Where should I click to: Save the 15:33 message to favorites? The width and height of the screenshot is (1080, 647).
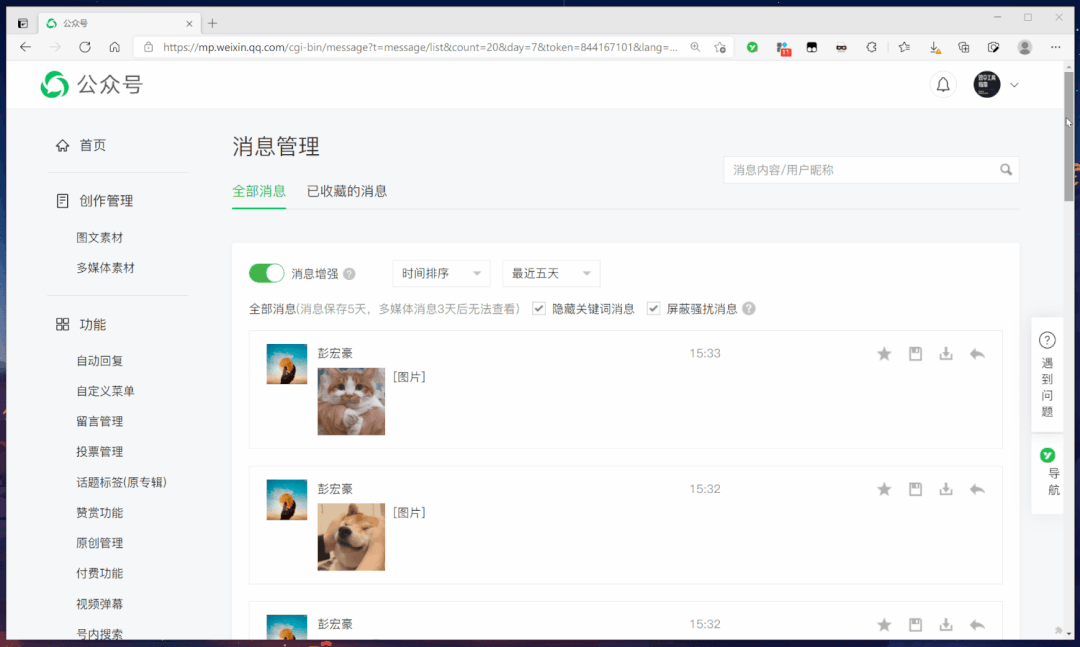click(915, 353)
